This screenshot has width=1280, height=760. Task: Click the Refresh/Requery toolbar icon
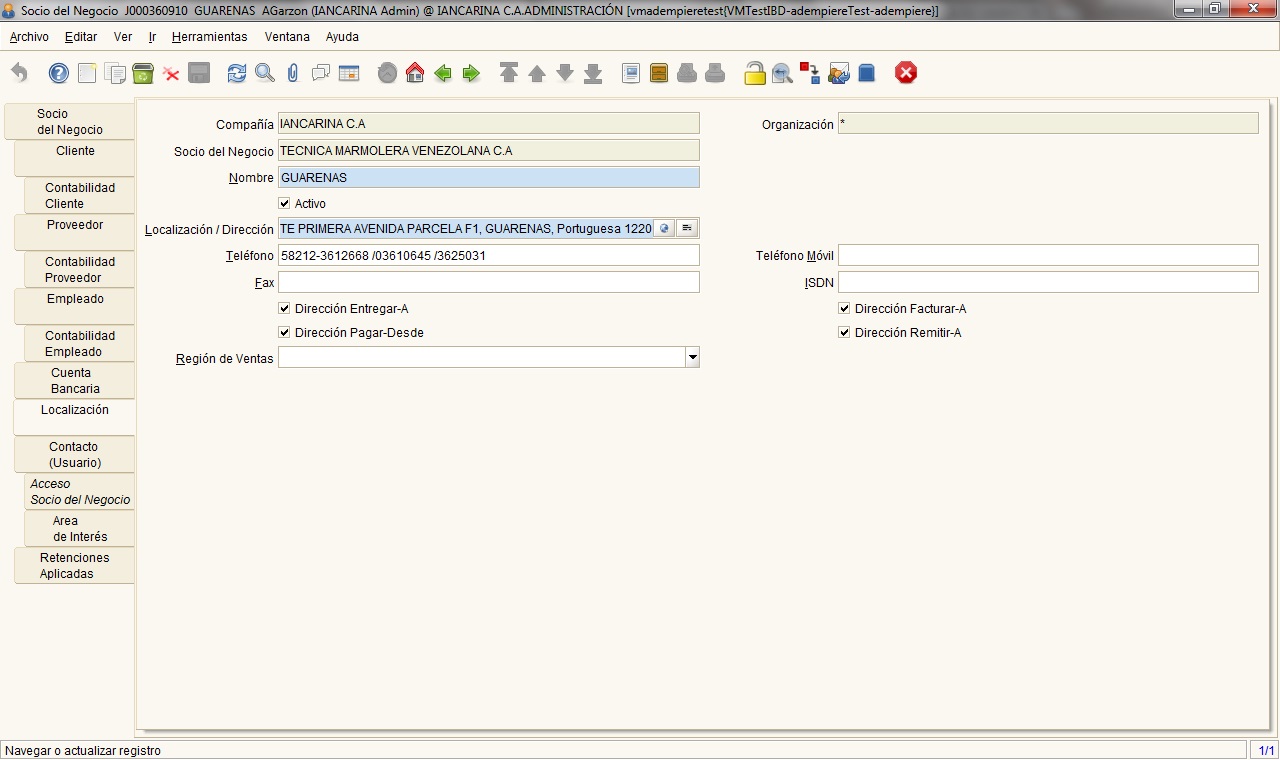point(237,73)
